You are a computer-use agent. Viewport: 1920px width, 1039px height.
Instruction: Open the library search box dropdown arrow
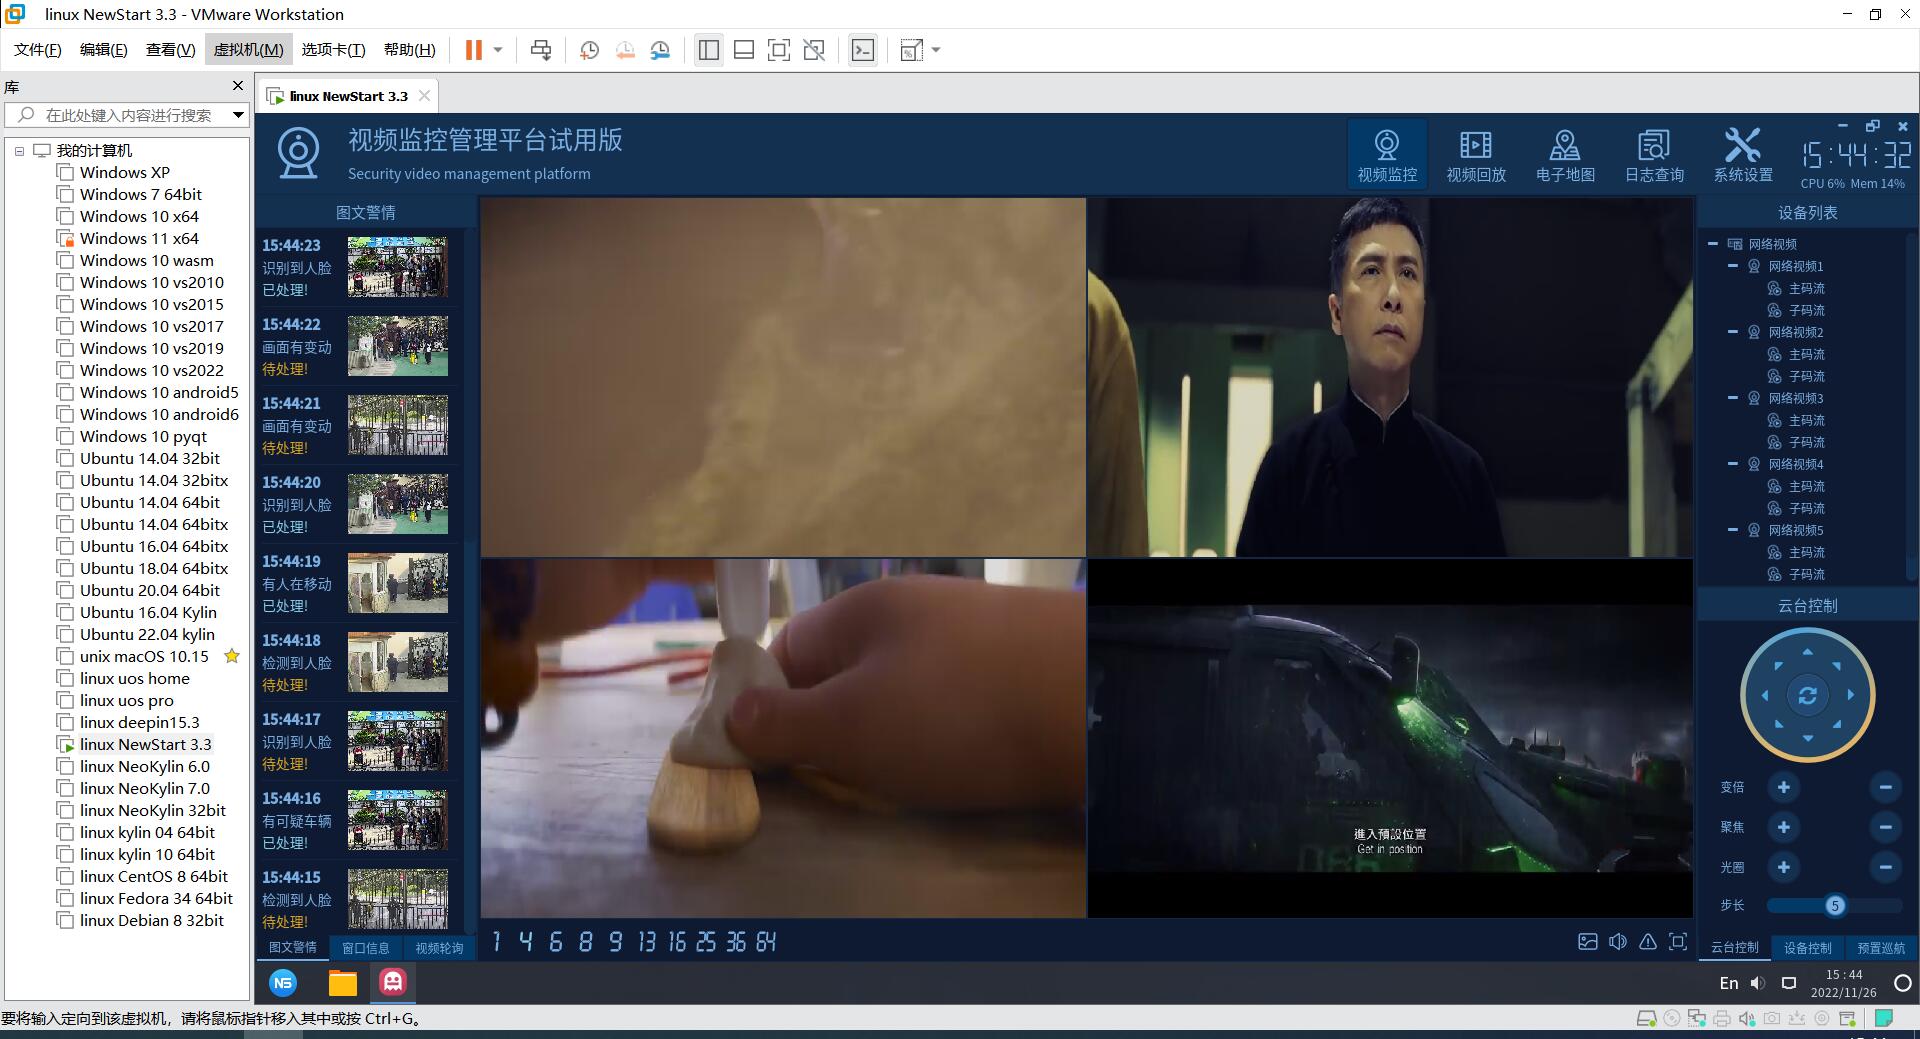click(x=238, y=115)
